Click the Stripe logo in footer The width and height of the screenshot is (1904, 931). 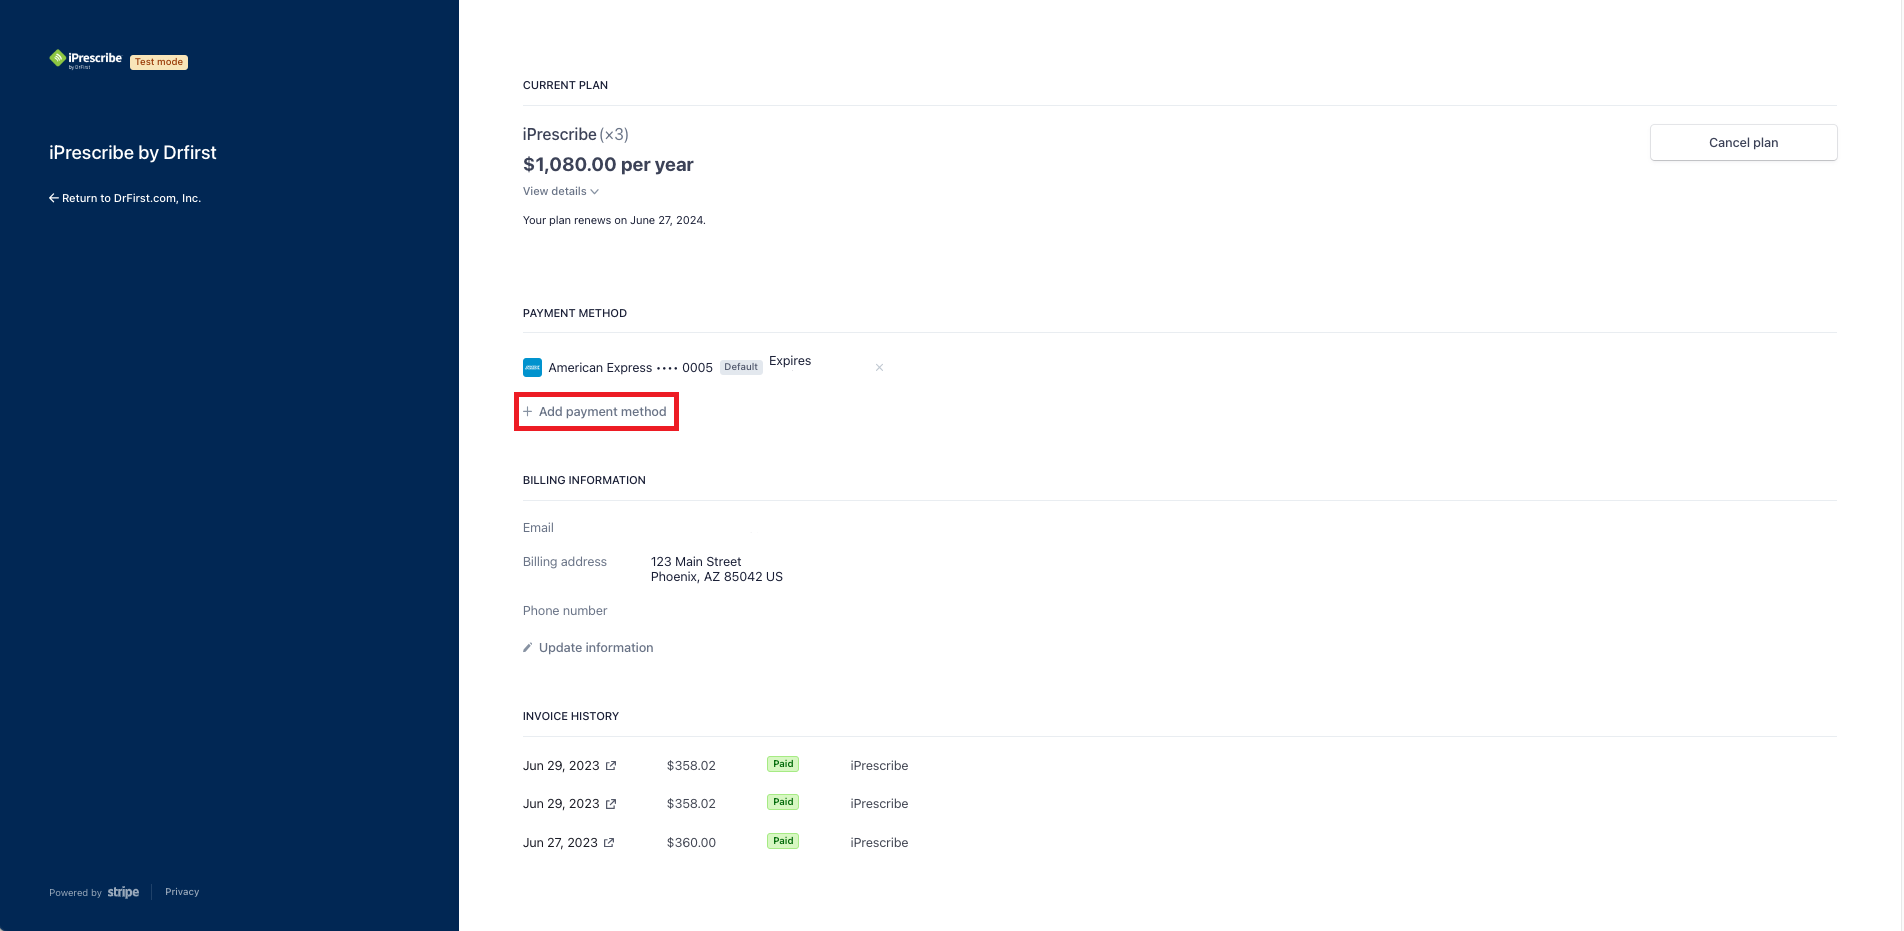(x=123, y=892)
